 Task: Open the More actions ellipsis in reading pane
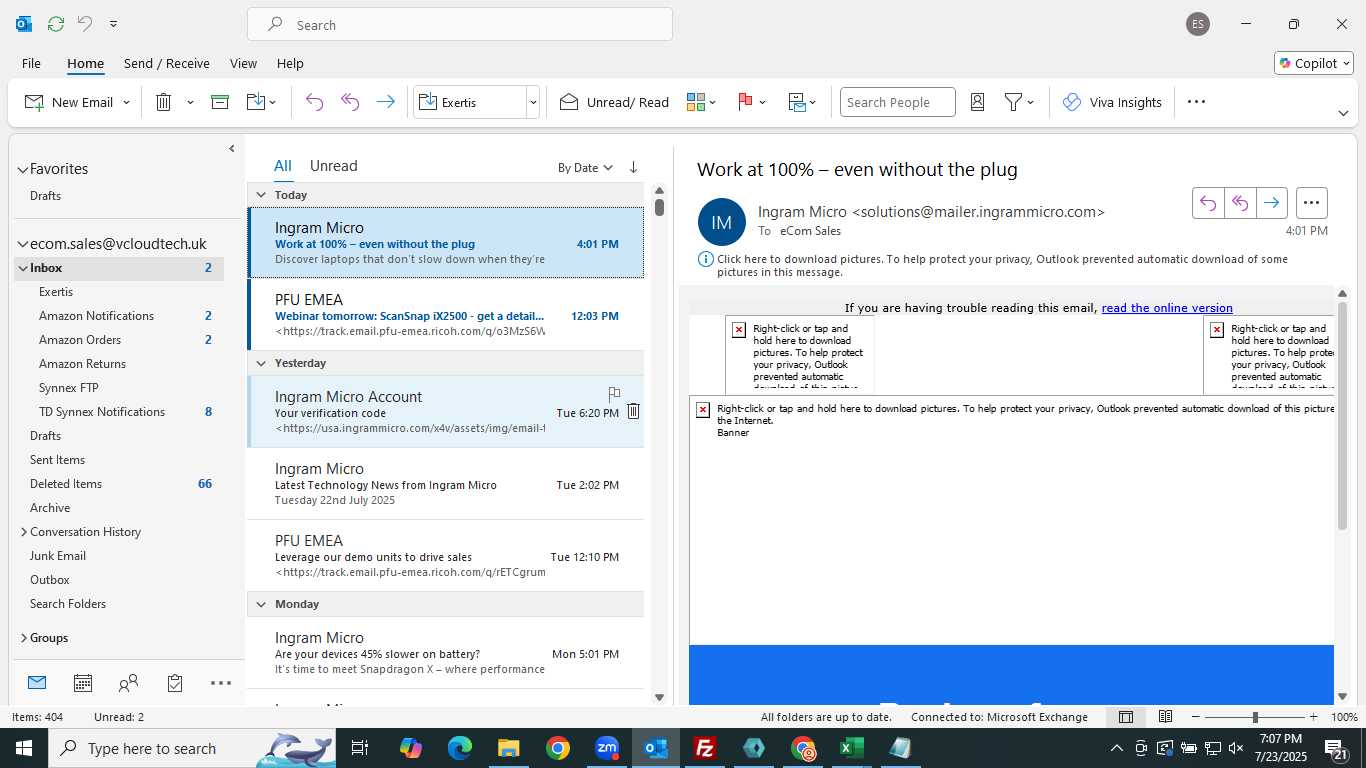1312,203
